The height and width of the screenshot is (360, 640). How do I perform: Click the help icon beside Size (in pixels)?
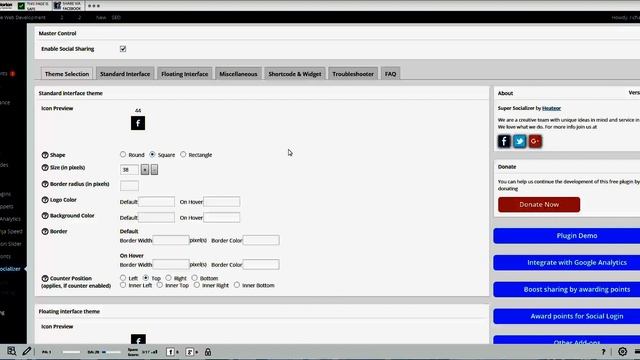[x=45, y=168]
